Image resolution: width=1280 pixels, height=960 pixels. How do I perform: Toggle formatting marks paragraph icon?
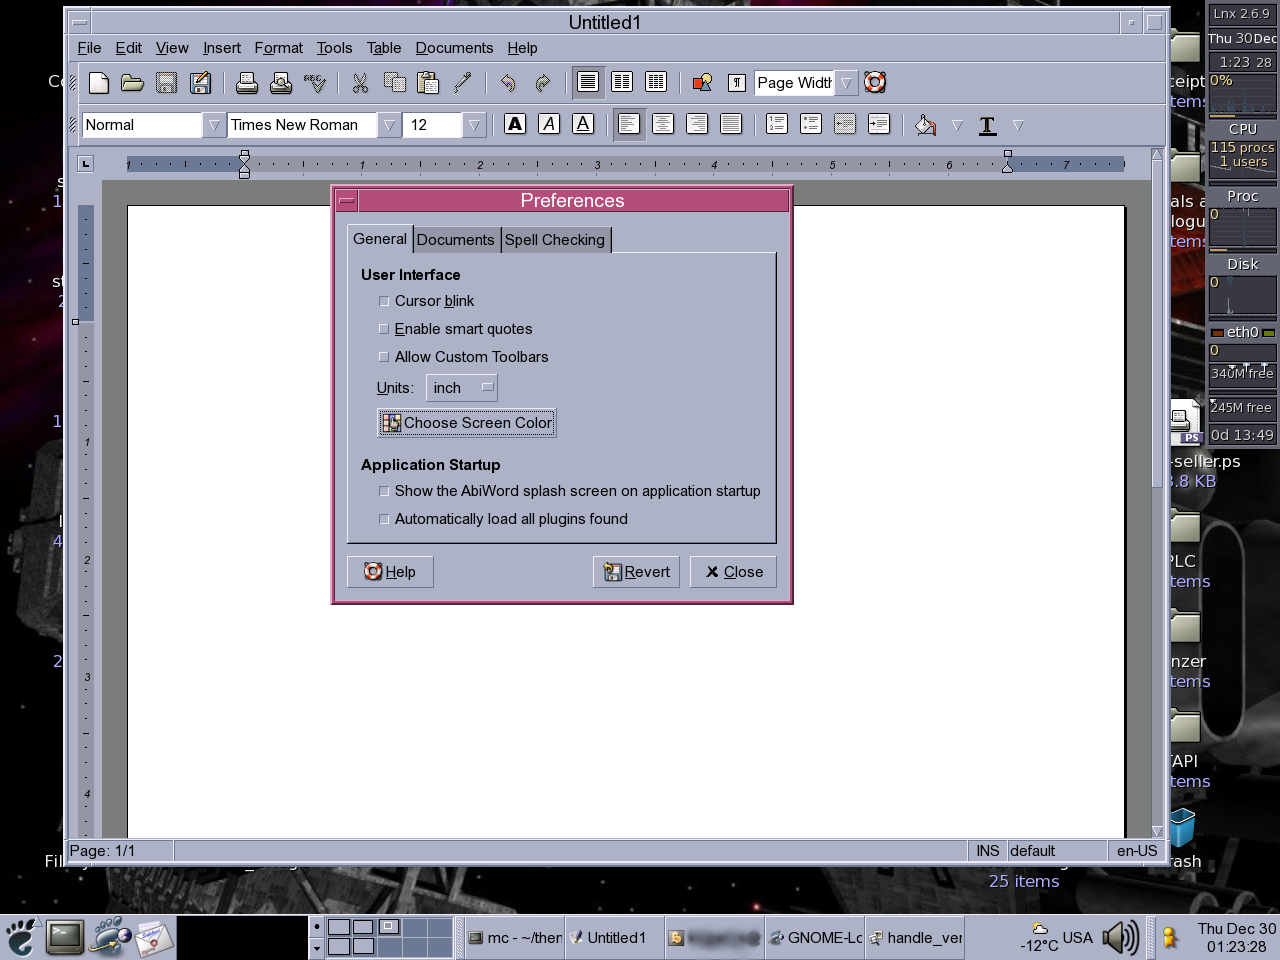pyautogui.click(x=736, y=83)
